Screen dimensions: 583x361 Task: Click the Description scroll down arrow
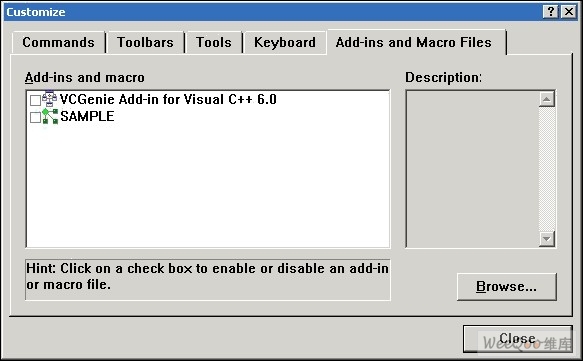coord(547,239)
